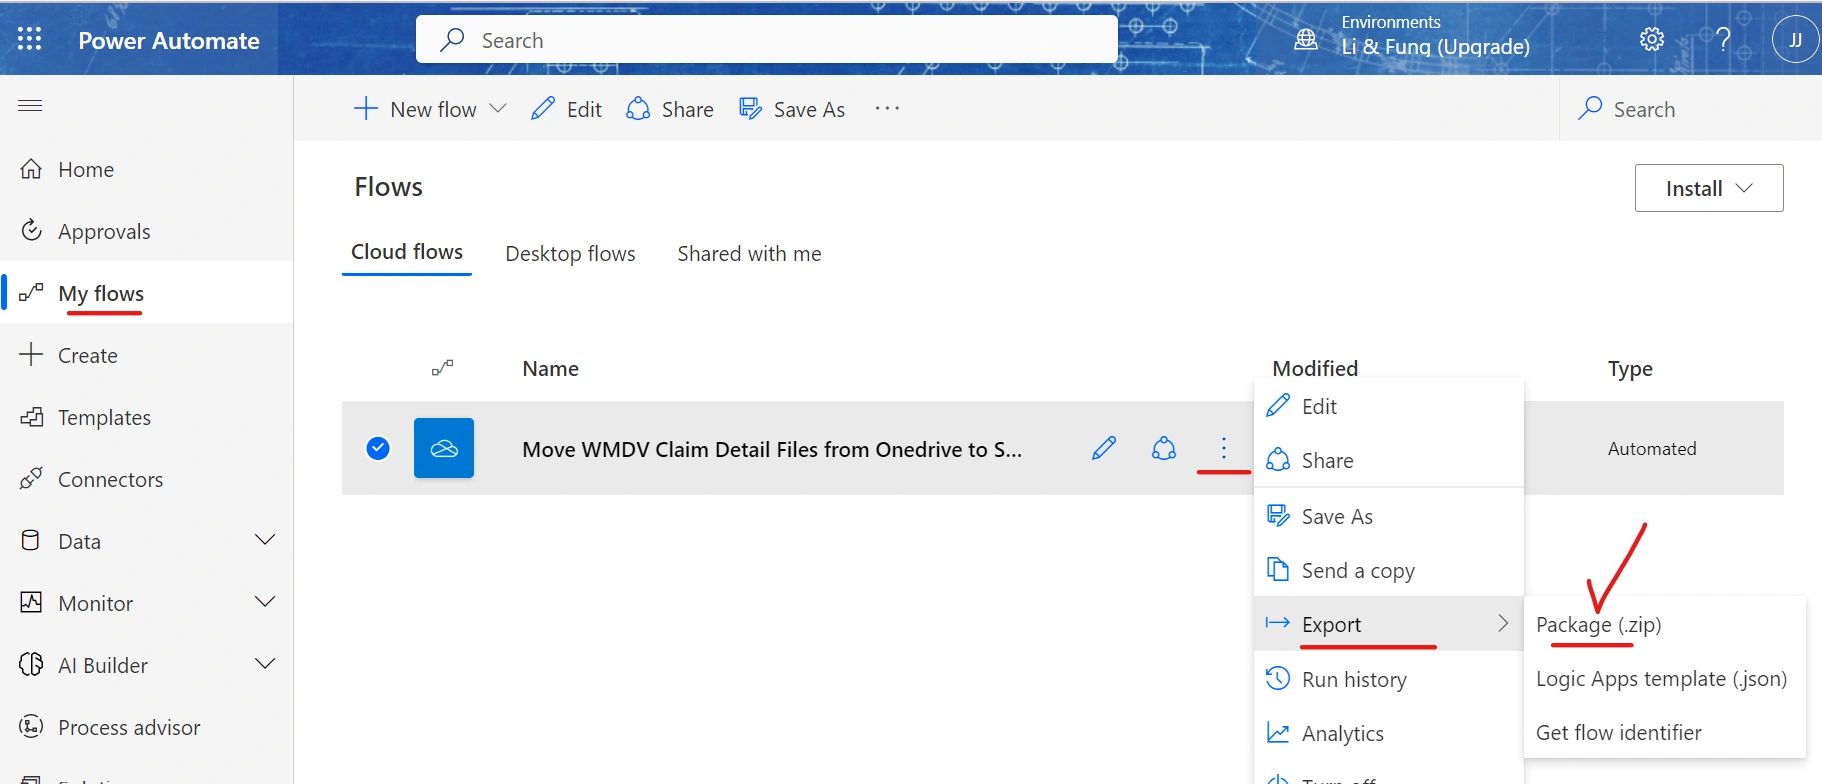Image resolution: width=1822 pixels, height=784 pixels.
Task: Open the app launcher waffle icon
Action: click(30, 40)
